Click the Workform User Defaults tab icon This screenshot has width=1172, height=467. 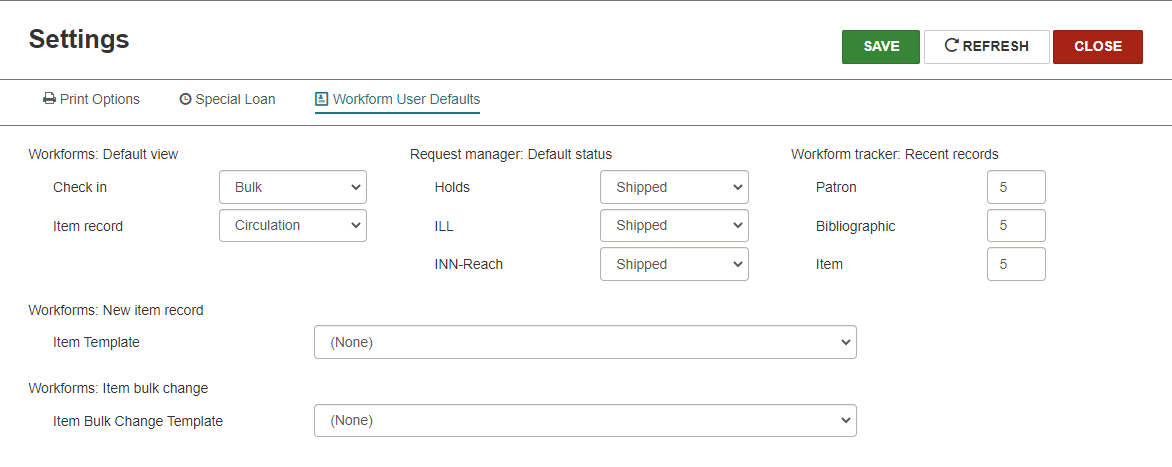click(321, 100)
